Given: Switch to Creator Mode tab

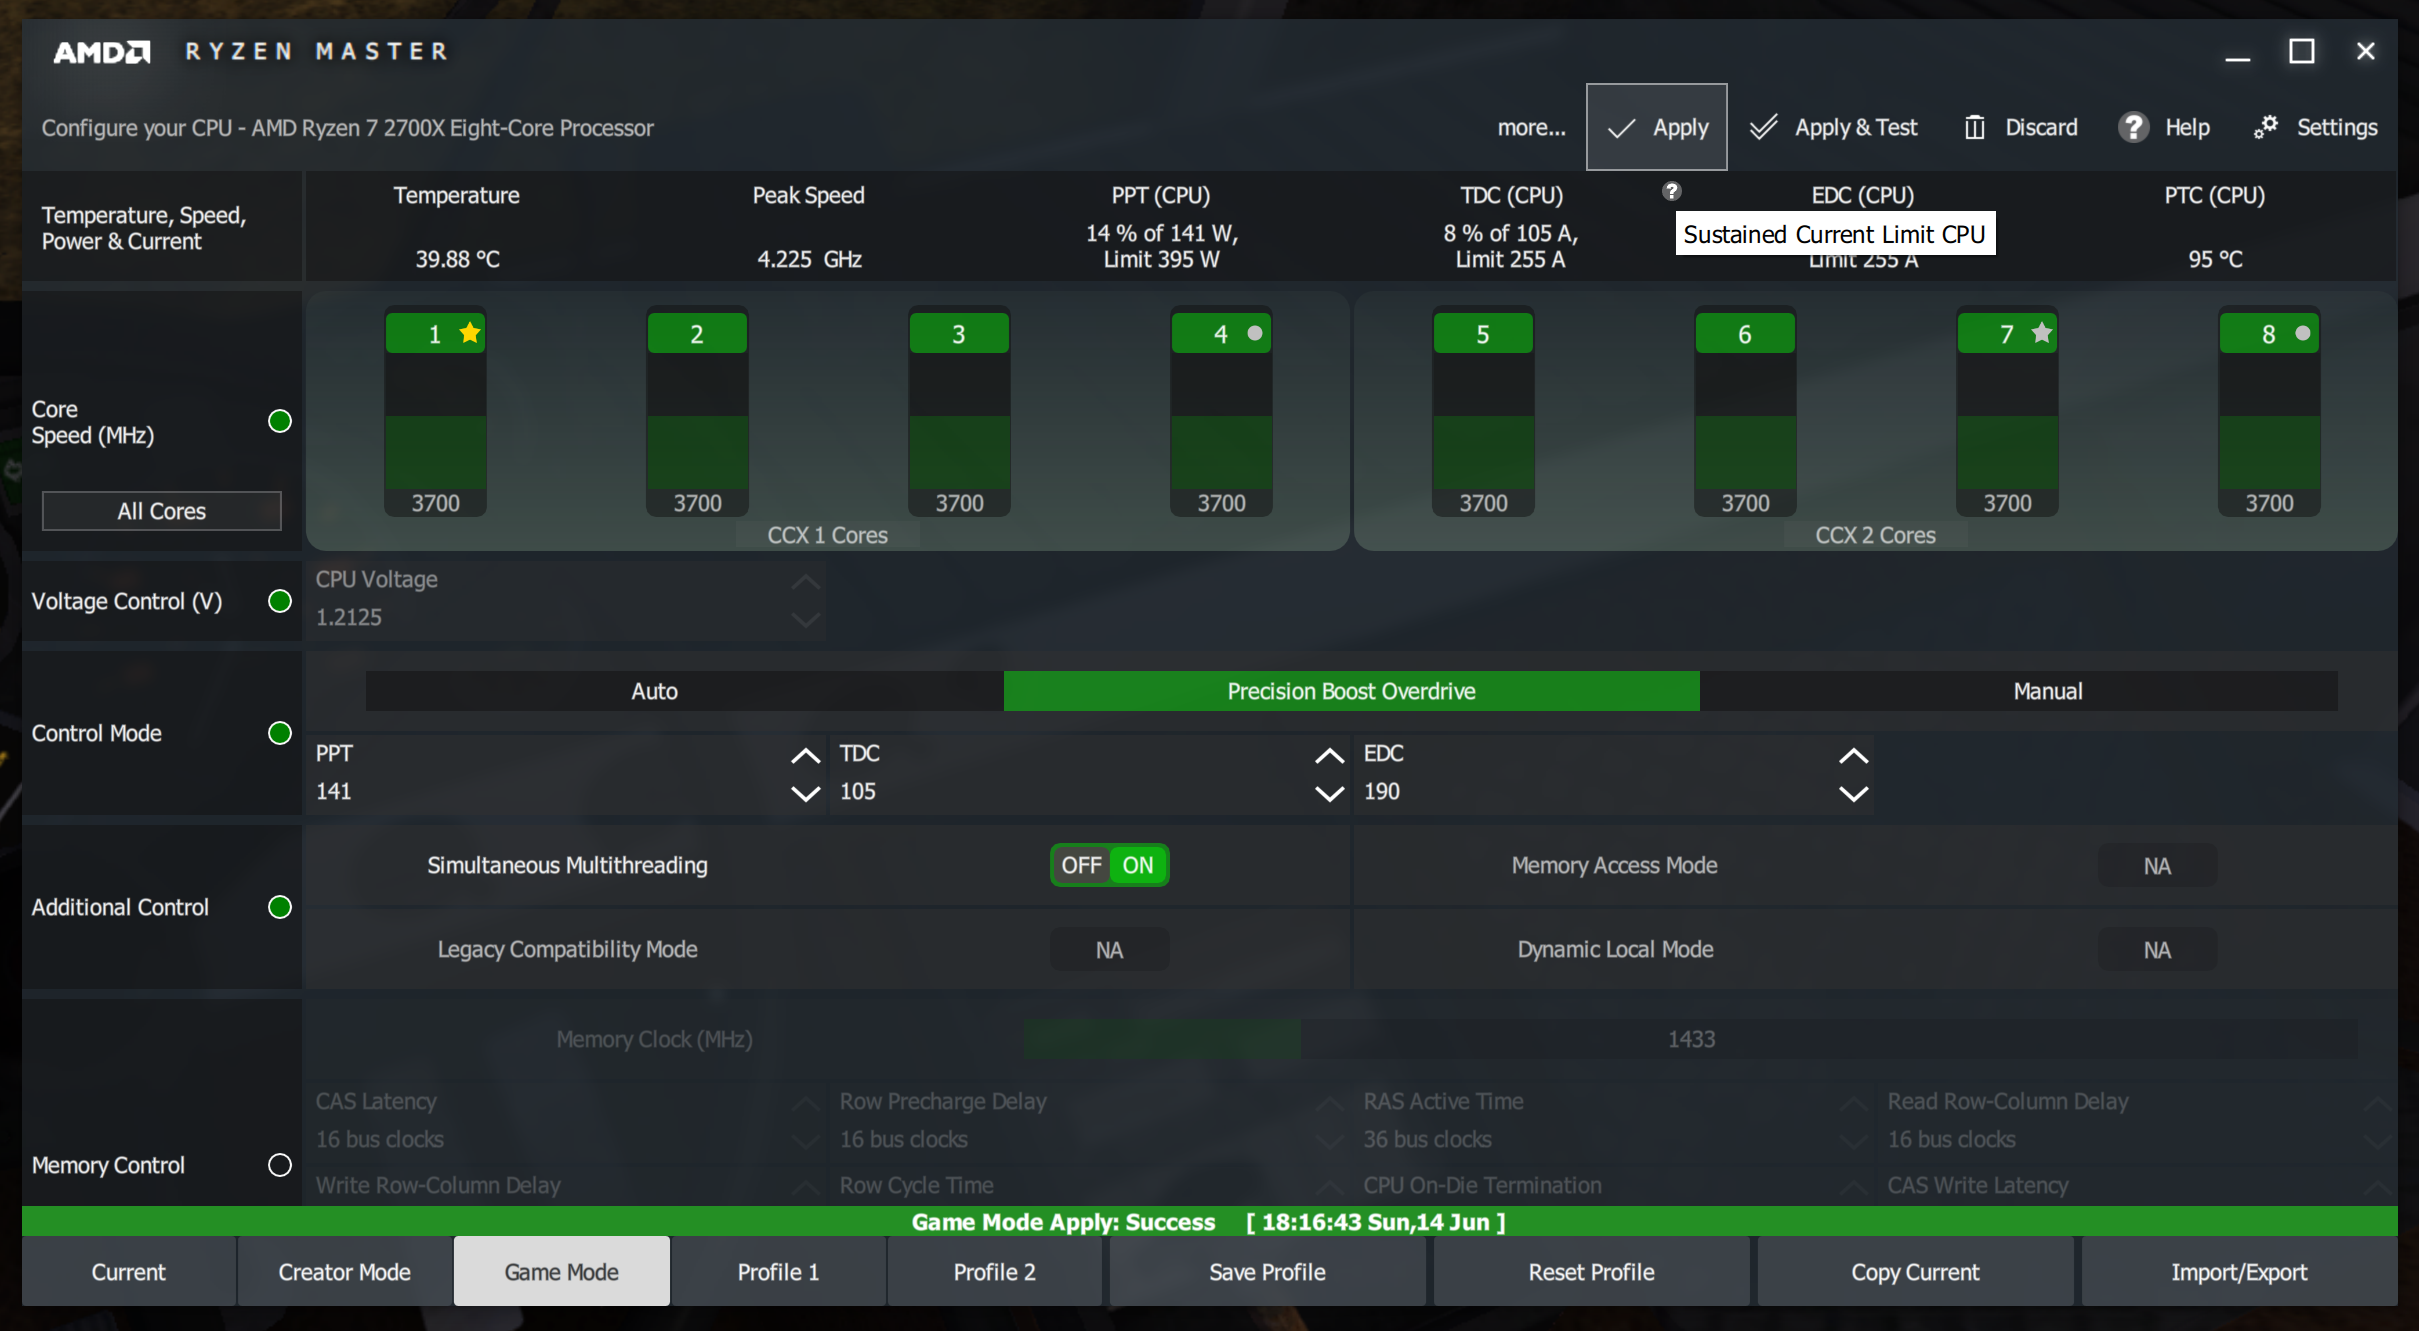Looking at the screenshot, I should (x=344, y=1271).
